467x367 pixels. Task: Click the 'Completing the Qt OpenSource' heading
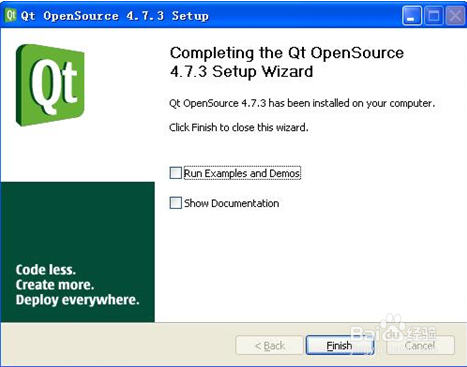pos(287,53)
